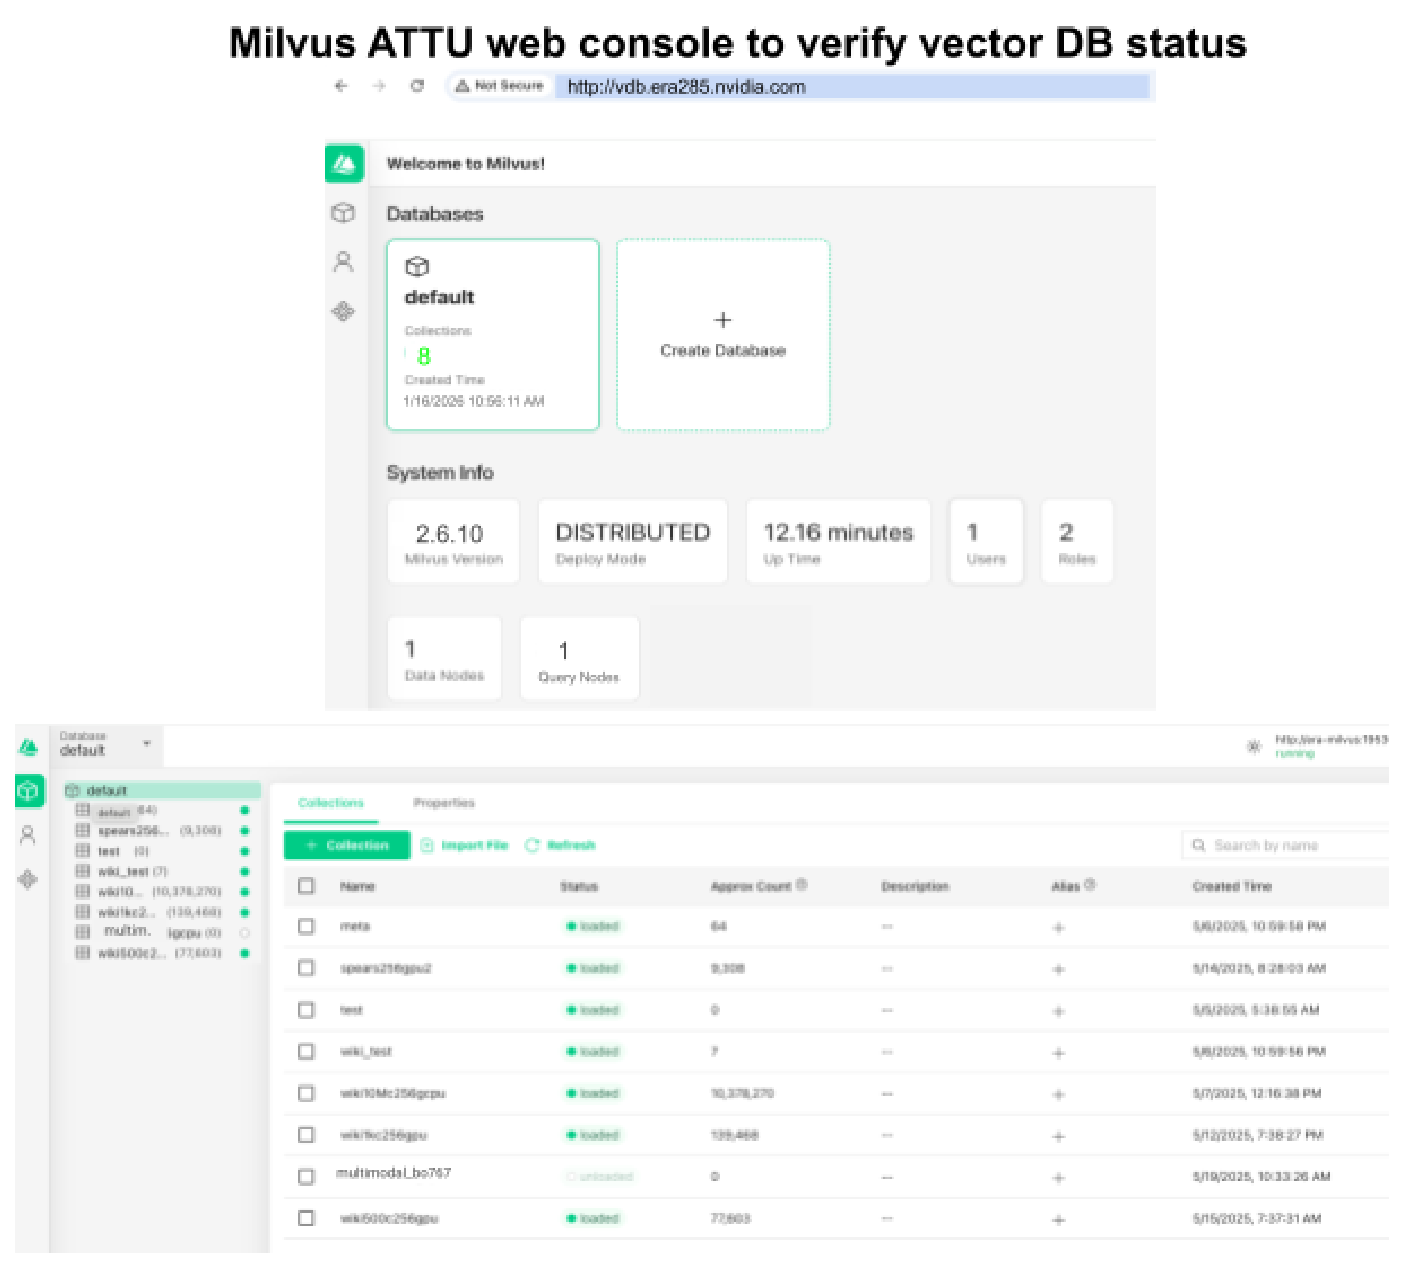
Task: Click the Alias column help icon
Action: click(x=1090, y=885)
